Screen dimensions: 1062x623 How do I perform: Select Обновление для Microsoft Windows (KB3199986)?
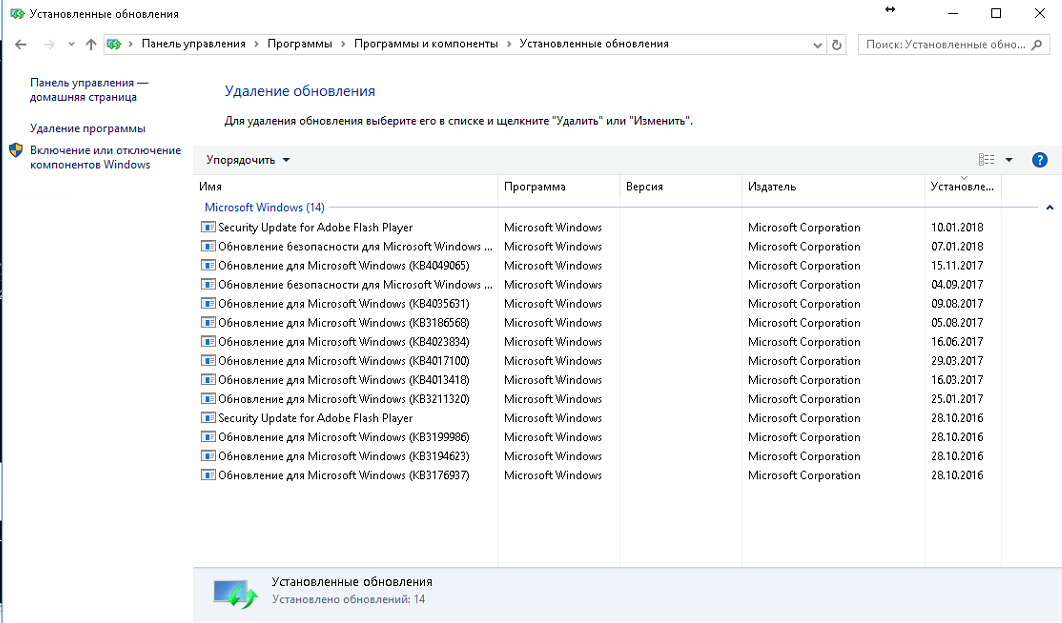[343, 437]
